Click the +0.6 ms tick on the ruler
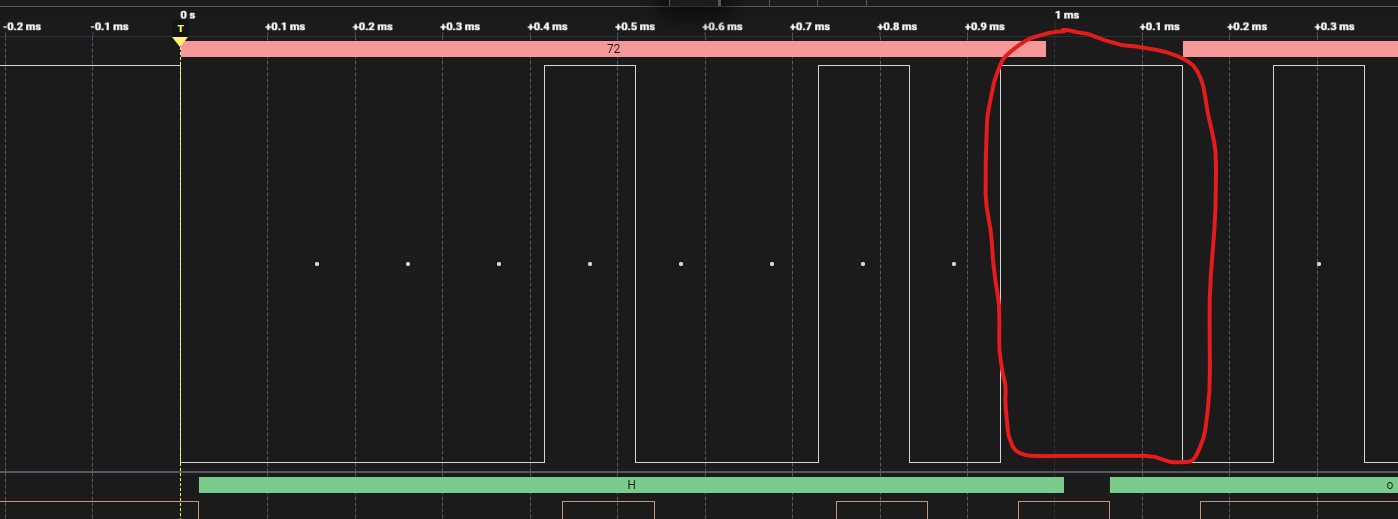Image resolution: width=1398 pixels, height=519 pixels. (x=723, y=27)
